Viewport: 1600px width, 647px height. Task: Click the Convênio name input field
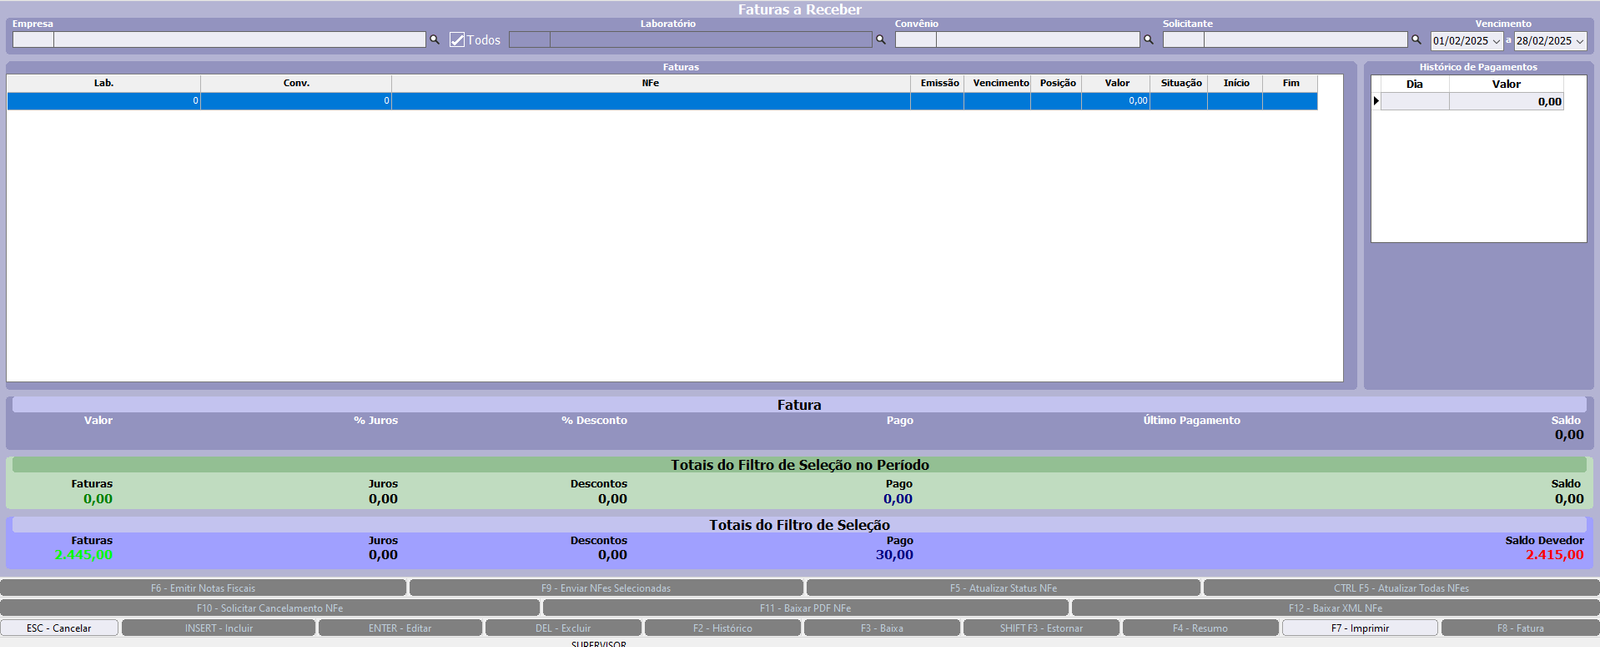[1037, 40]
